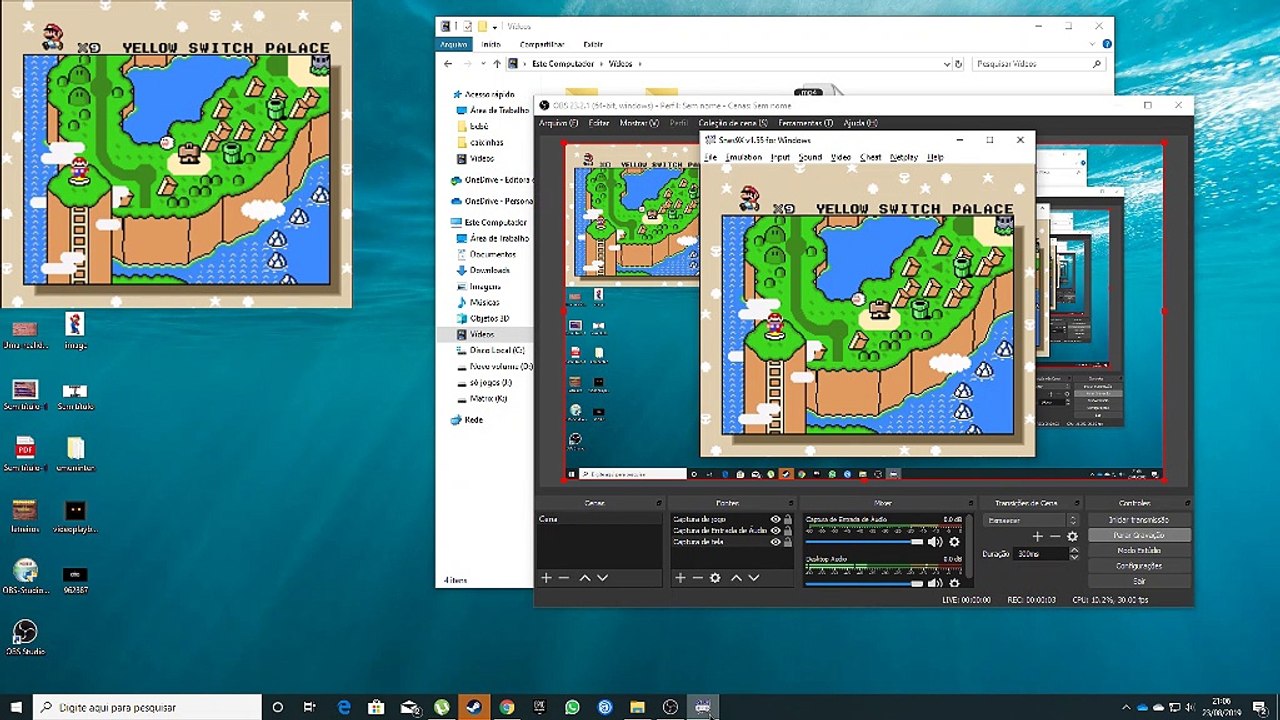
Task: Click Modo Estúdio button
Action: pos(1139,550)
